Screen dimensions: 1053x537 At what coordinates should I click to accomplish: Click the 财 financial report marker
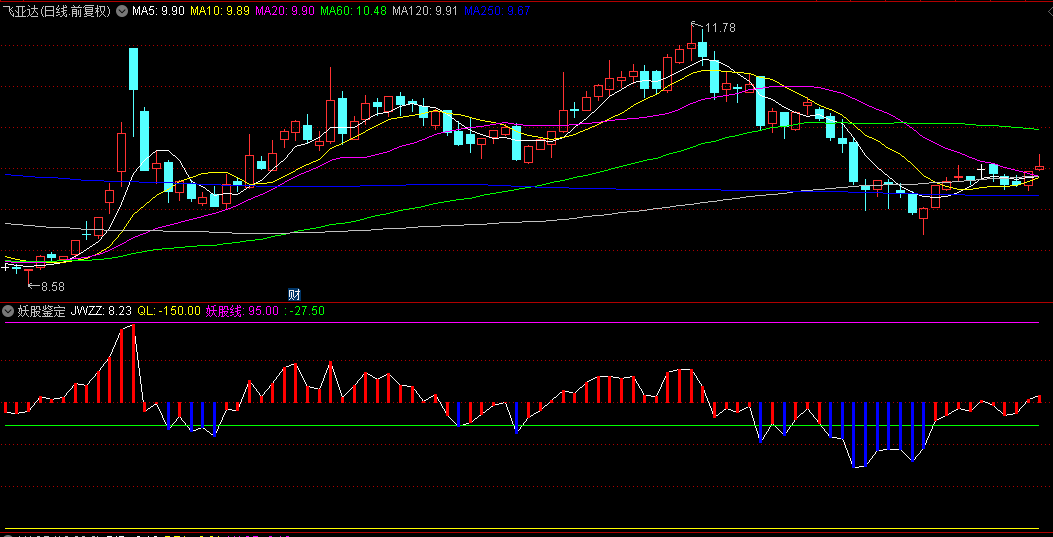(293, 294)
